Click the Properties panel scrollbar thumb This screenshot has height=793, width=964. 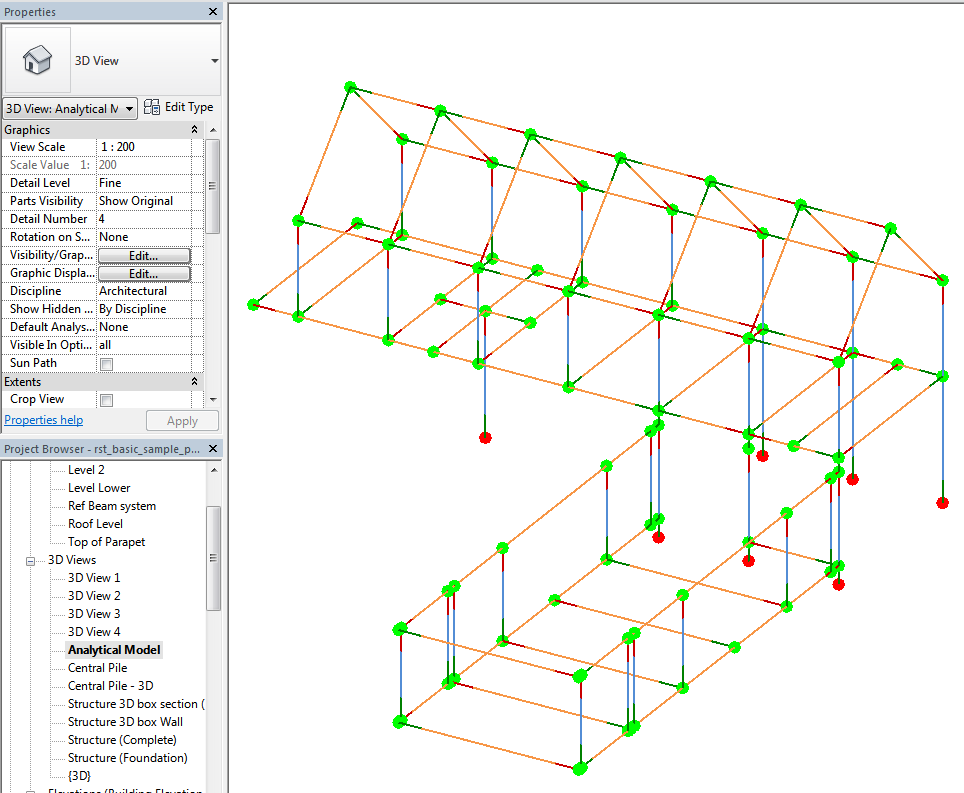(x=213, y=186)
